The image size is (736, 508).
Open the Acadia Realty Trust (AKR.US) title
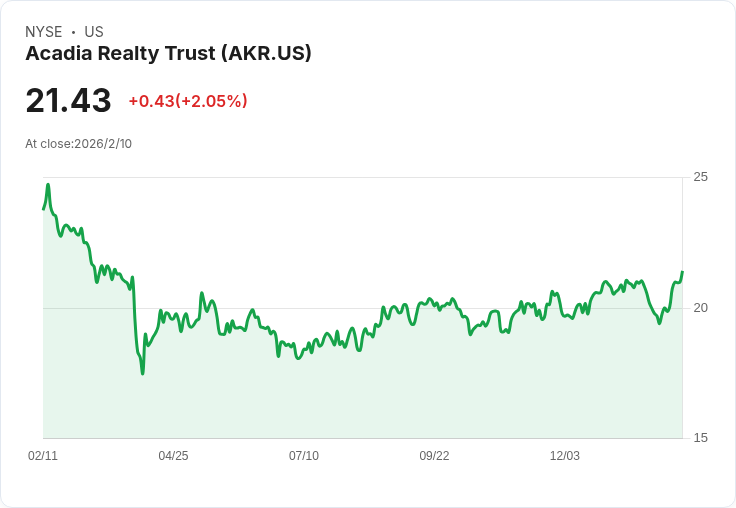[x=168, y=54]
